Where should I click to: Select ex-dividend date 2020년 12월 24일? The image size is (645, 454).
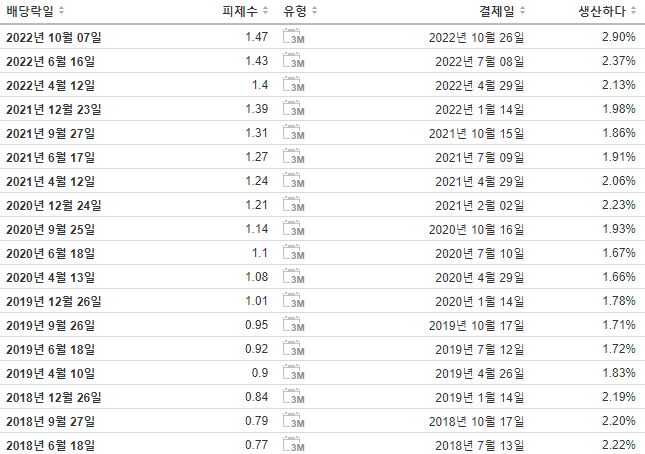coord(54,206)
